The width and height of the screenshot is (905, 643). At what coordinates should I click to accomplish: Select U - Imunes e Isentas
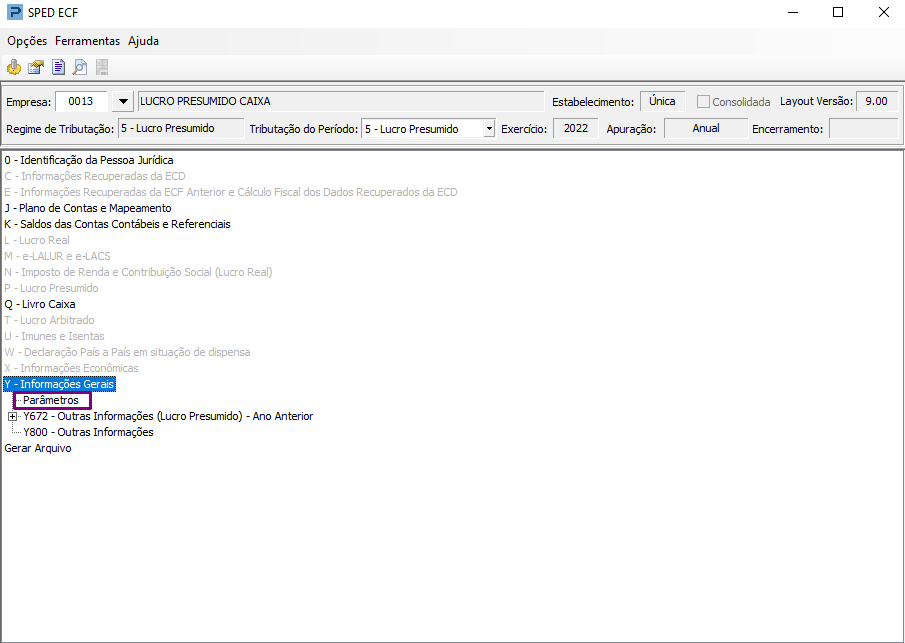54,337
